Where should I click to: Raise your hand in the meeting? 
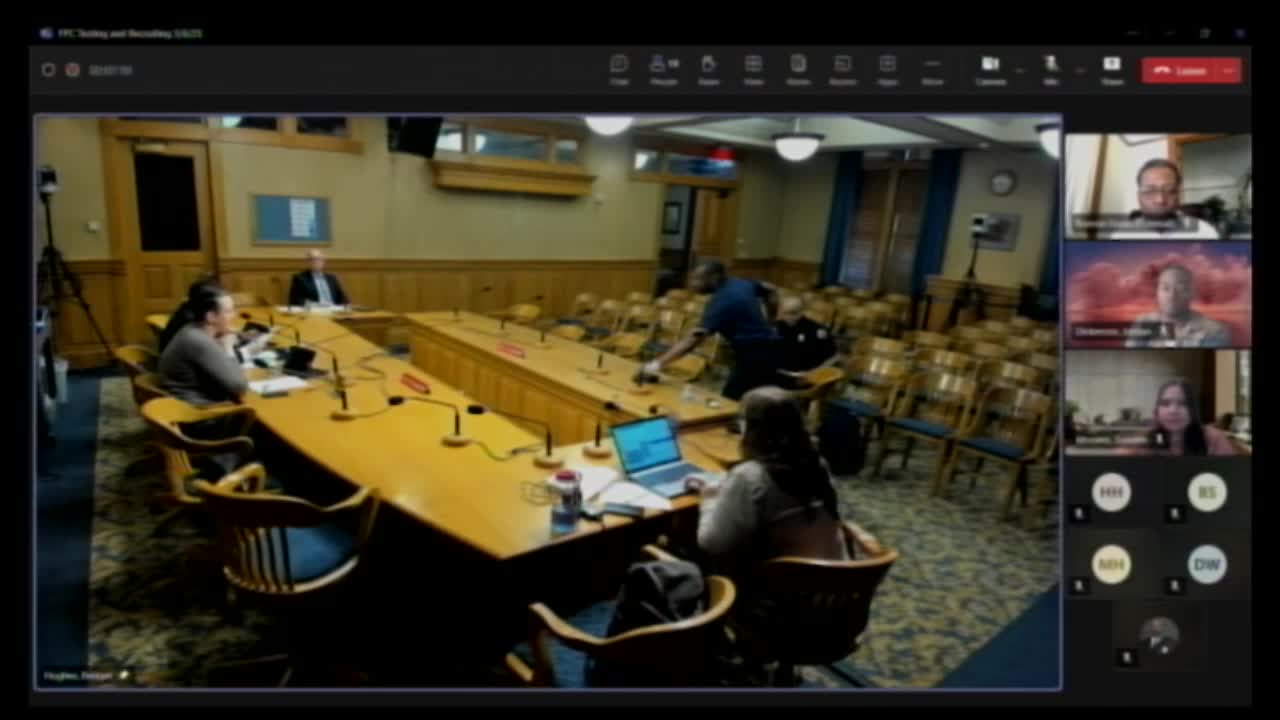point(708,69)
